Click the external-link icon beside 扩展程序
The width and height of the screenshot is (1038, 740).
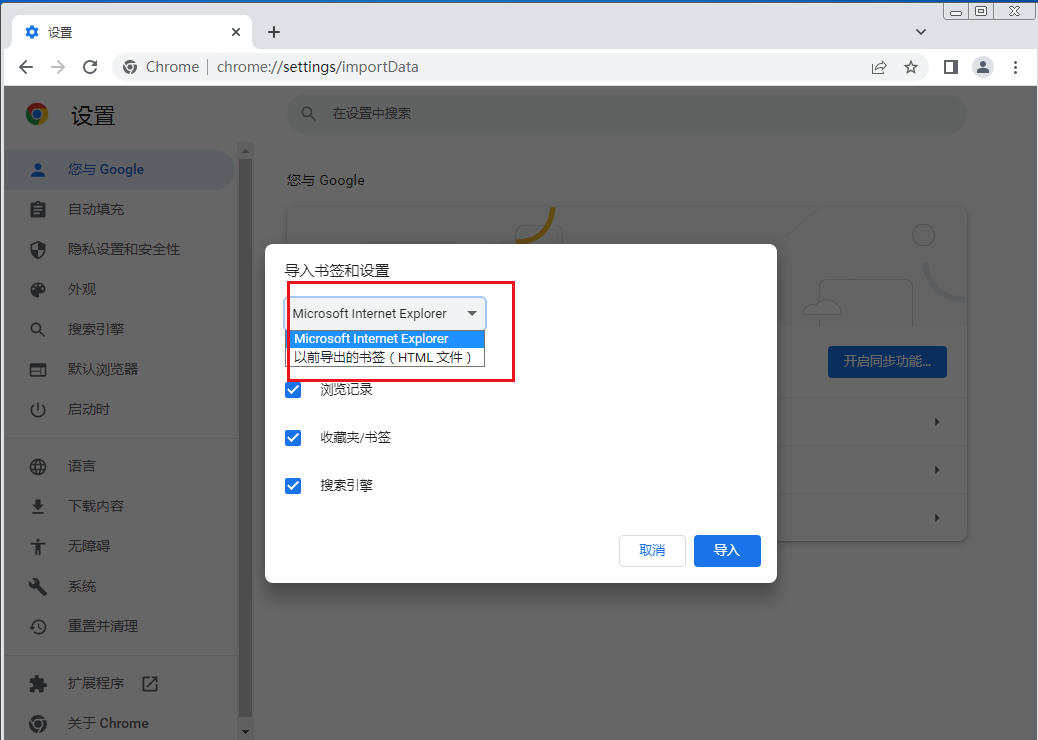pyautogui.click(x=150, y=684)
